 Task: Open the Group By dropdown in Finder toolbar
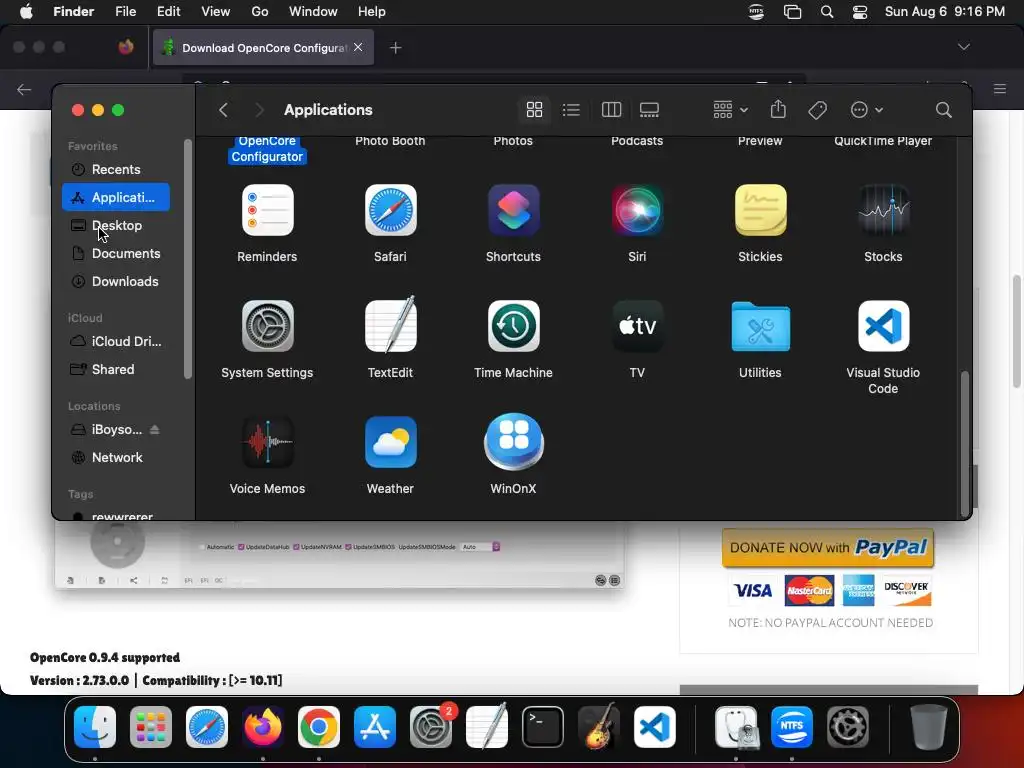point(730,110)
